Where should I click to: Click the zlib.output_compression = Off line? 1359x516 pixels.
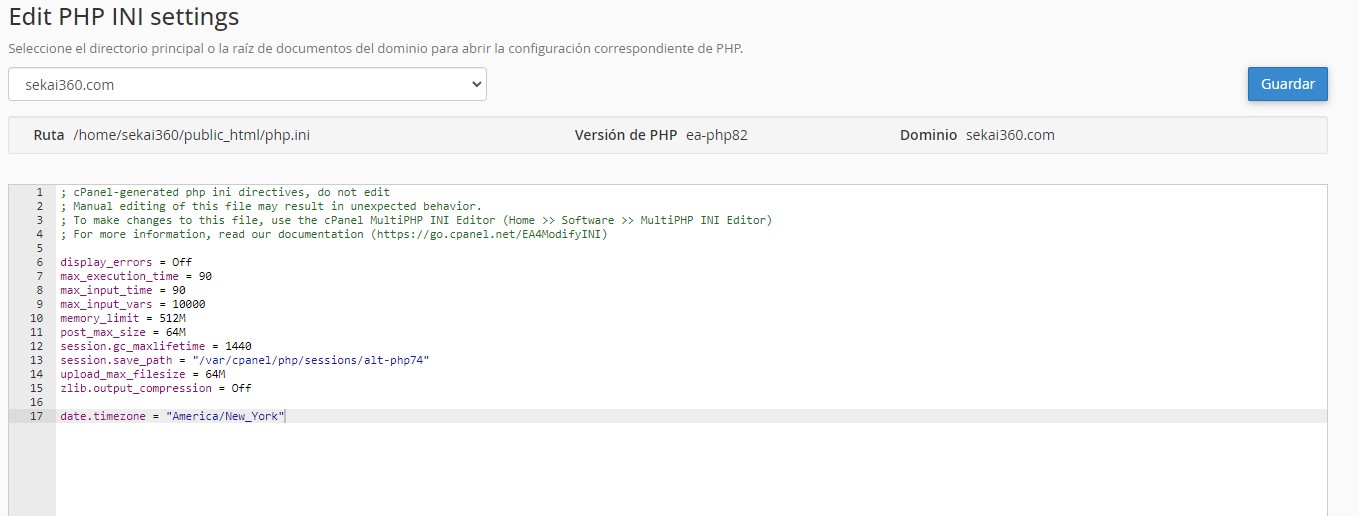pyautogui.click(x=156, y=388)
